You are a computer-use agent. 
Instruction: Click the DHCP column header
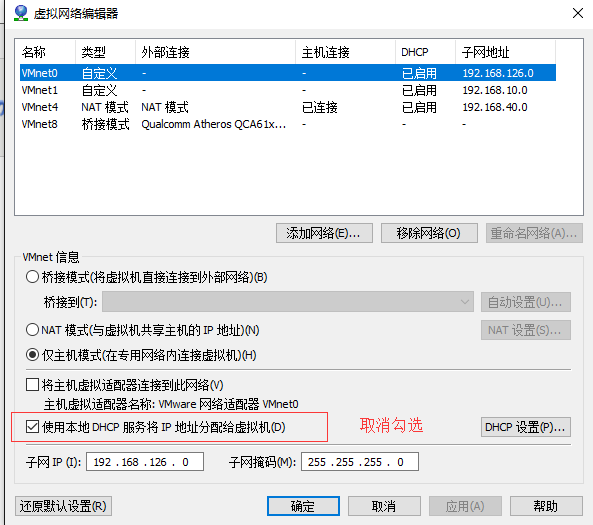point(425,52)
